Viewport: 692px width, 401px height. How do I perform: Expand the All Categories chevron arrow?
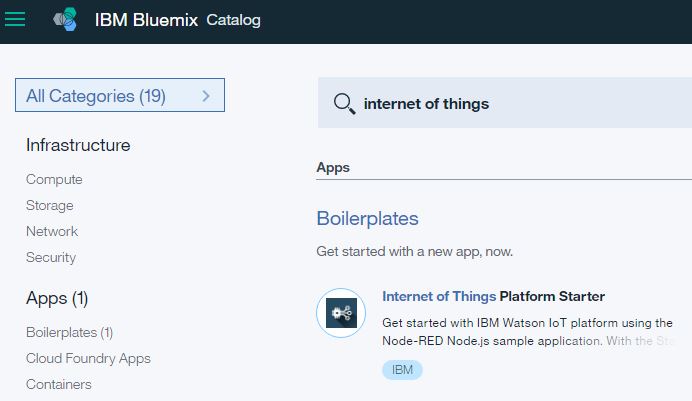point(206,96)
